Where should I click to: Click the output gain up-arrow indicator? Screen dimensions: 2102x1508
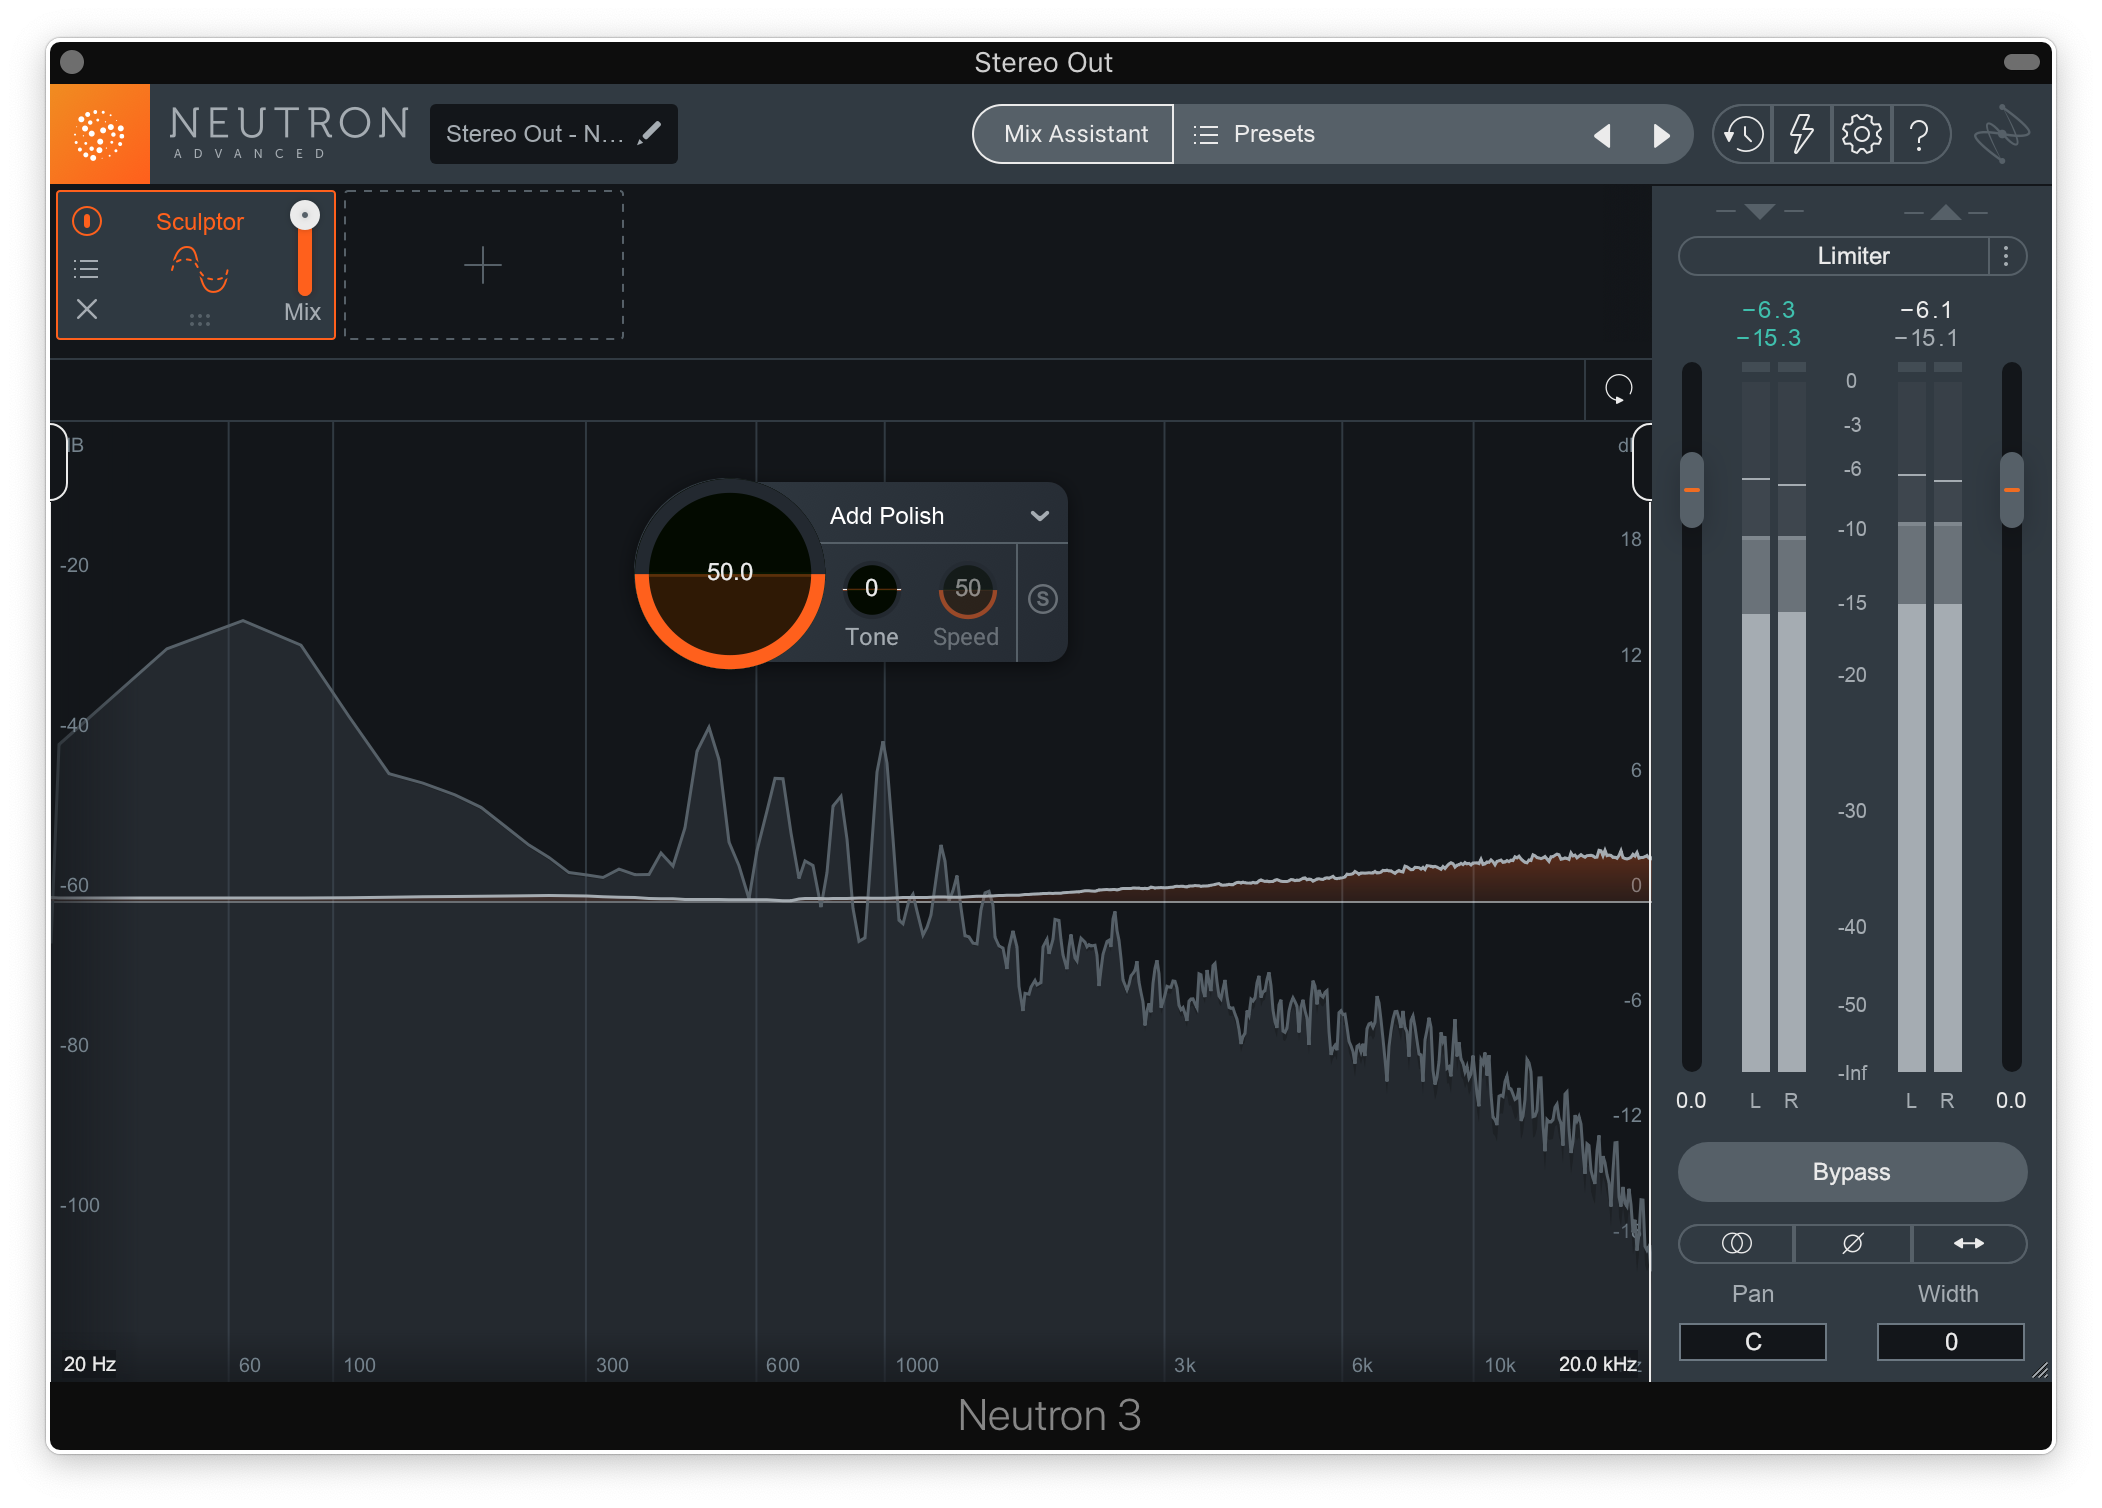click(1946, 211)
